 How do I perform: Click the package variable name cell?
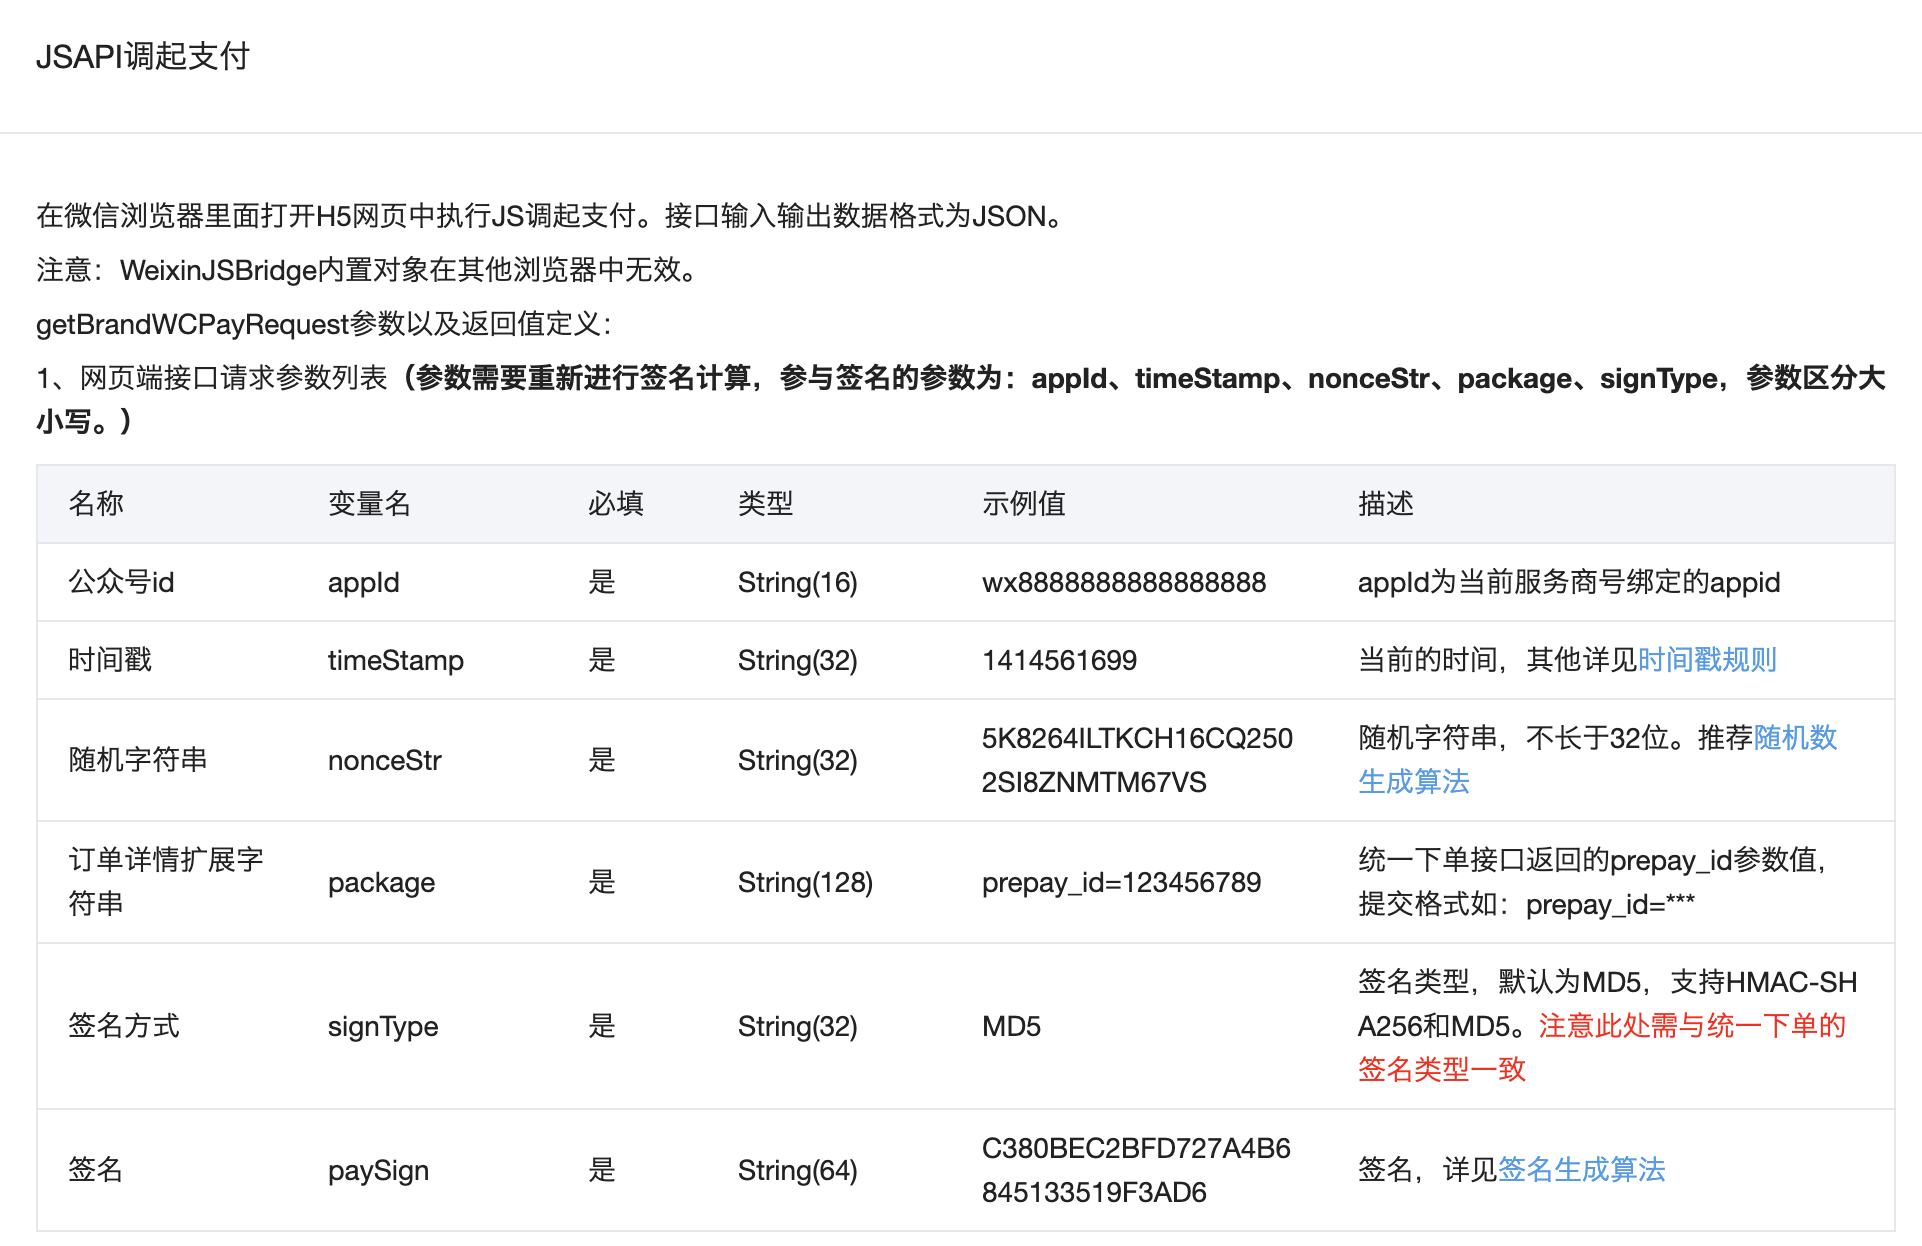(x=381, y=882)
